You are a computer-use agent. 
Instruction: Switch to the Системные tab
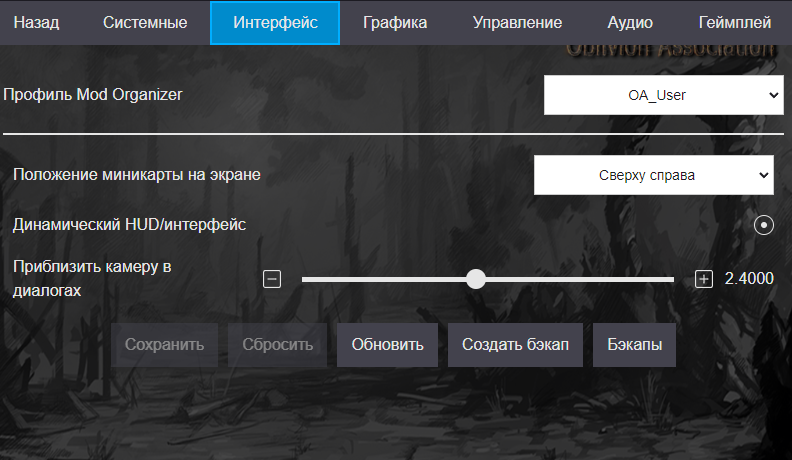click(x=145, y=22)
